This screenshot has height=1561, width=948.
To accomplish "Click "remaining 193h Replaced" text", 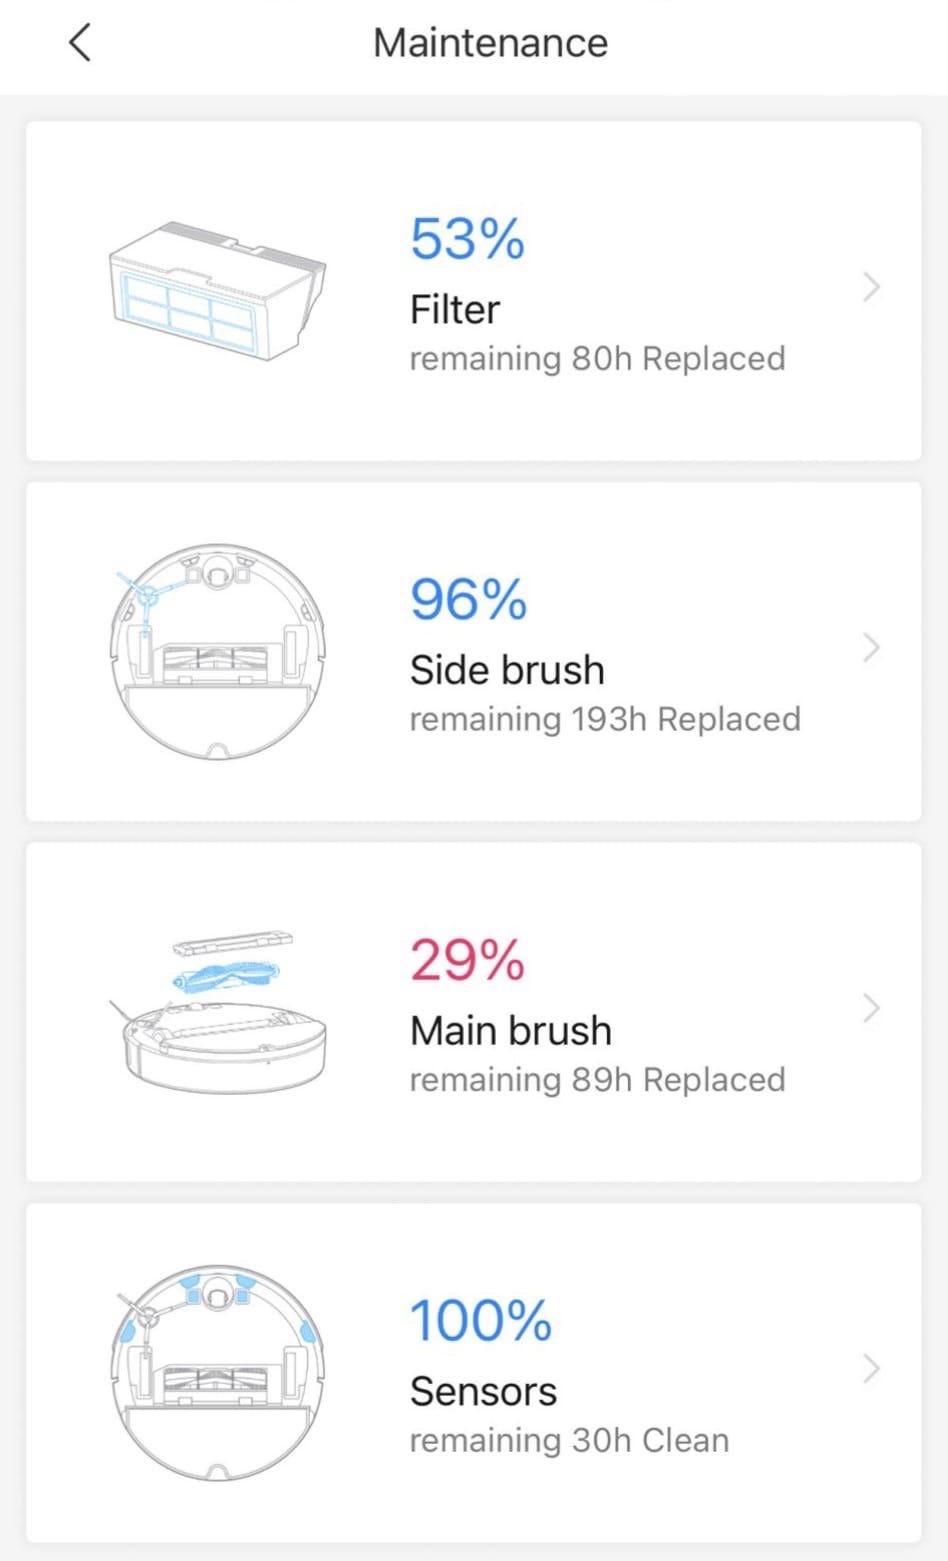I will point(605,719).
